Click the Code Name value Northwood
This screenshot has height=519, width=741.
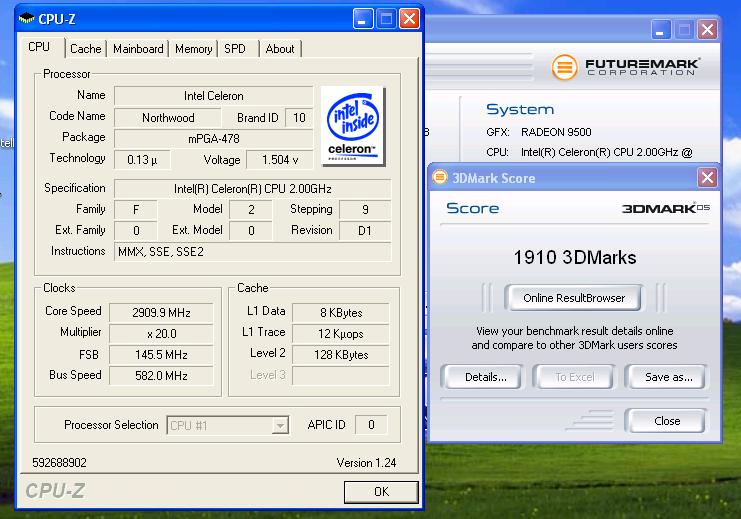168,118
